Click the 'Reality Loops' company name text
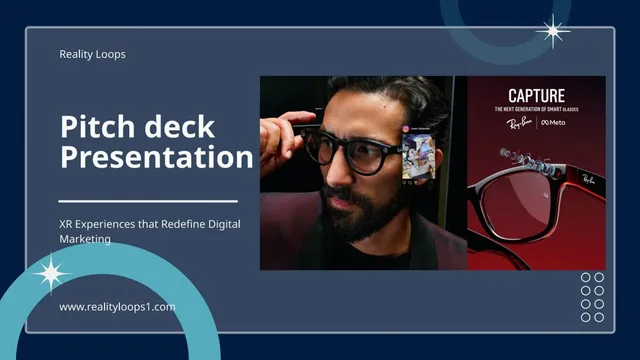Screen dimensions: 640x360 [x=92, y=54]
